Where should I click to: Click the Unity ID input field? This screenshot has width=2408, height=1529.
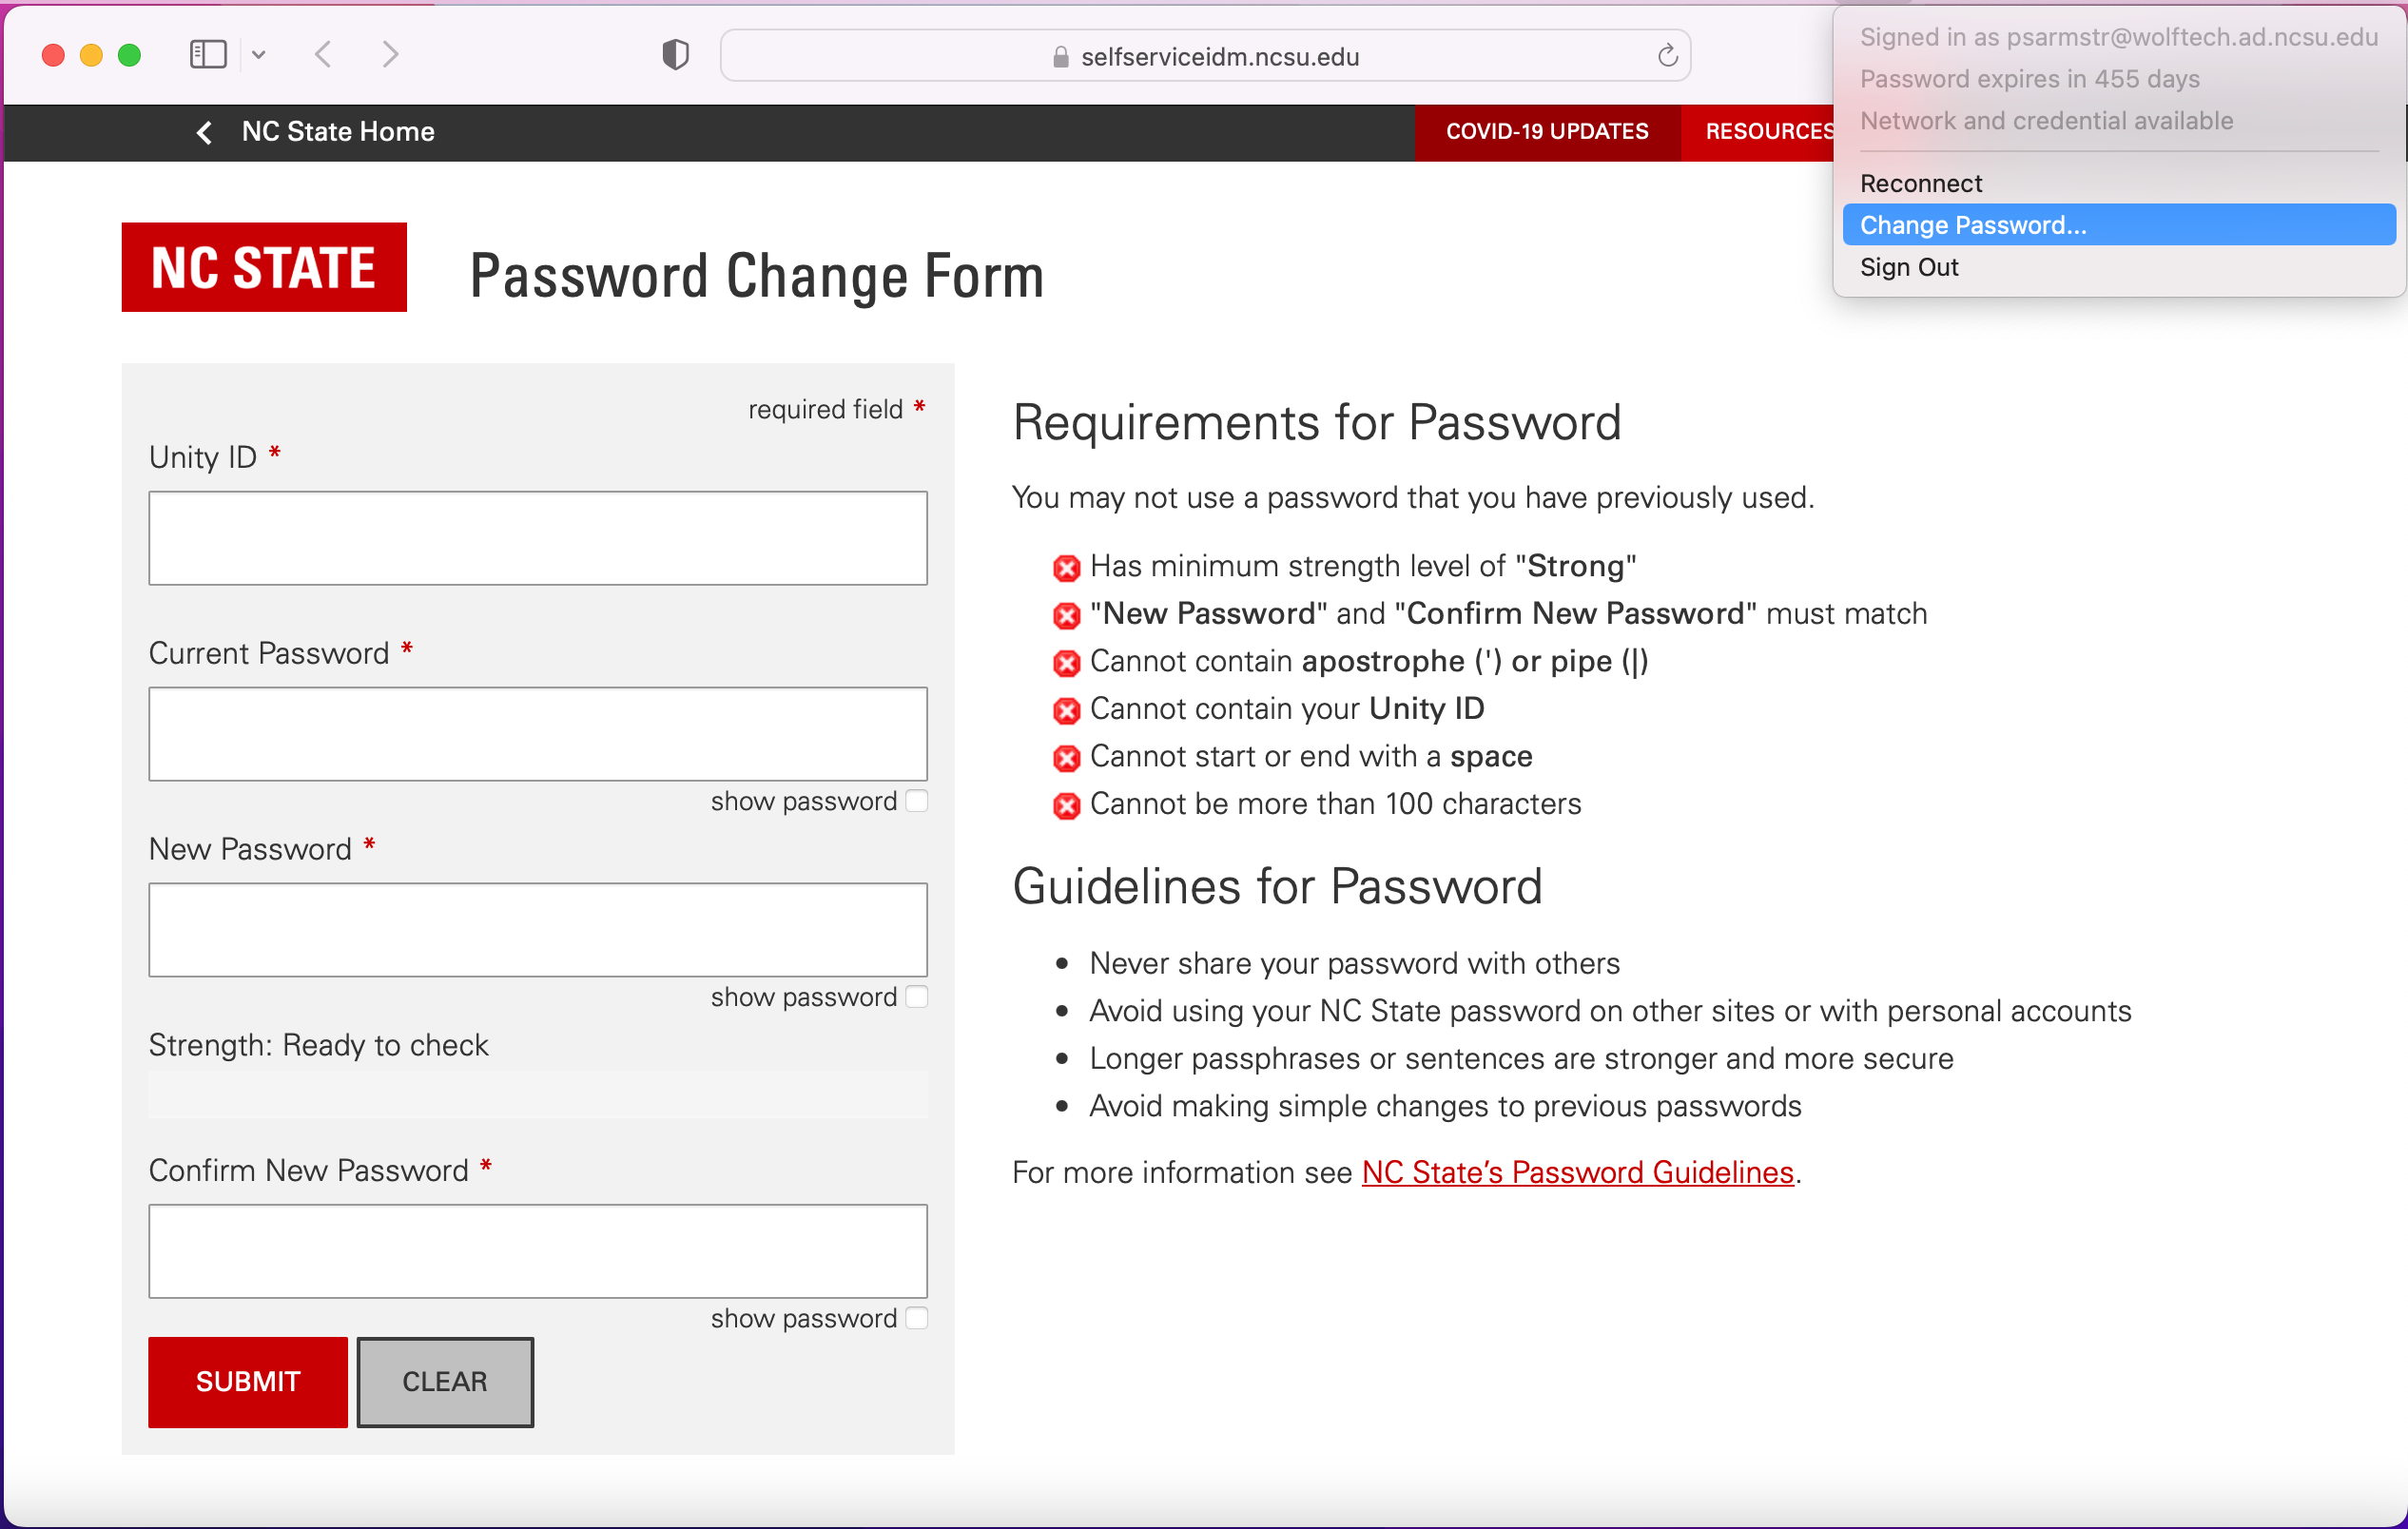[x=538, y=538]
